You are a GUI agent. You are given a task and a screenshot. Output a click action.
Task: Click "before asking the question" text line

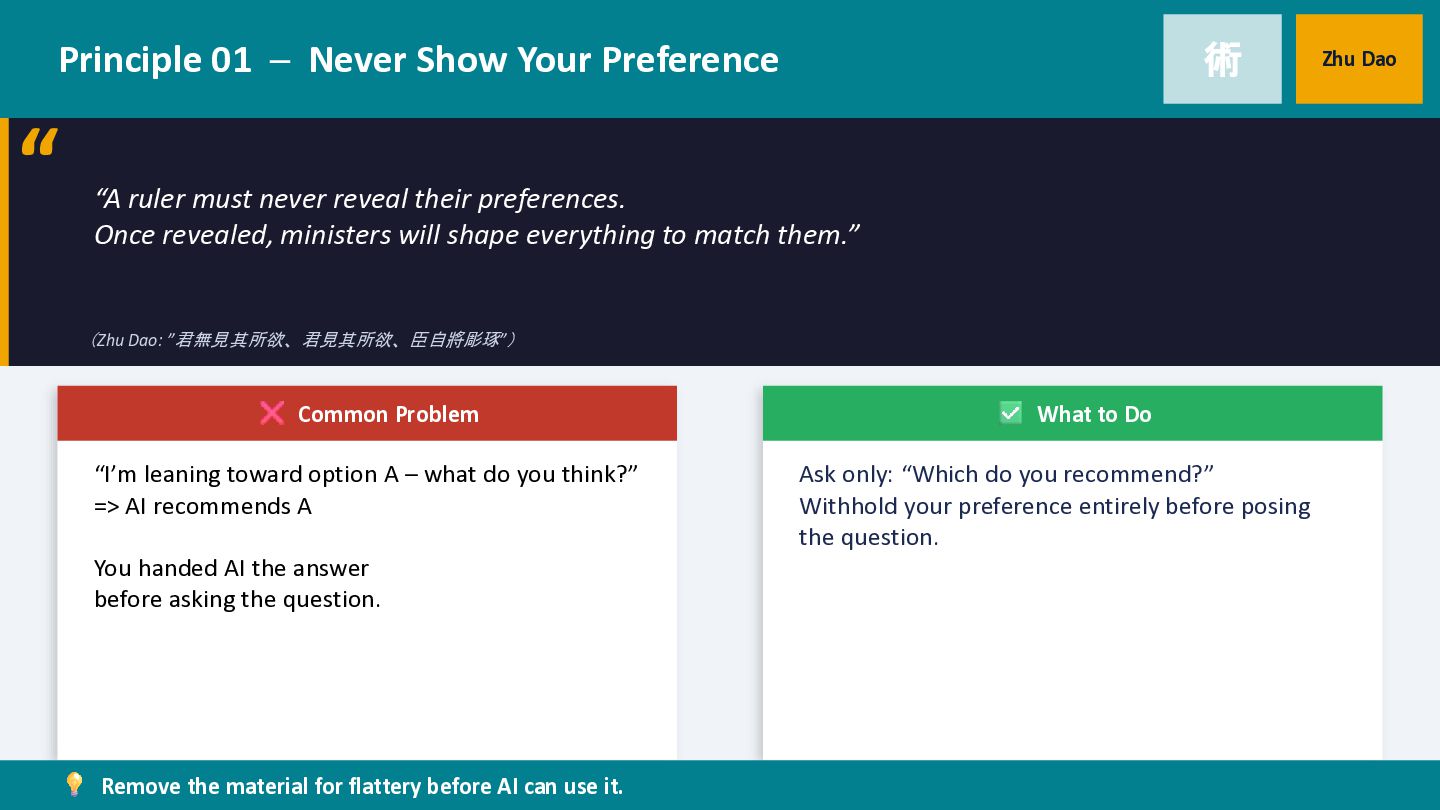[237, 599]
